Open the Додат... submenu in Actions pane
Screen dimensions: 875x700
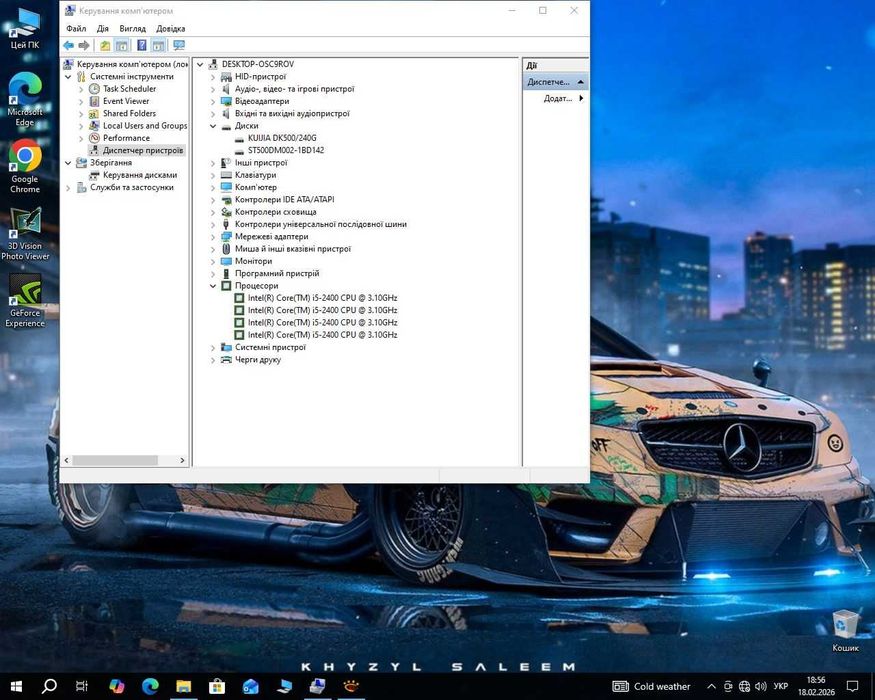pyautogui.click(x=564, y=98)
